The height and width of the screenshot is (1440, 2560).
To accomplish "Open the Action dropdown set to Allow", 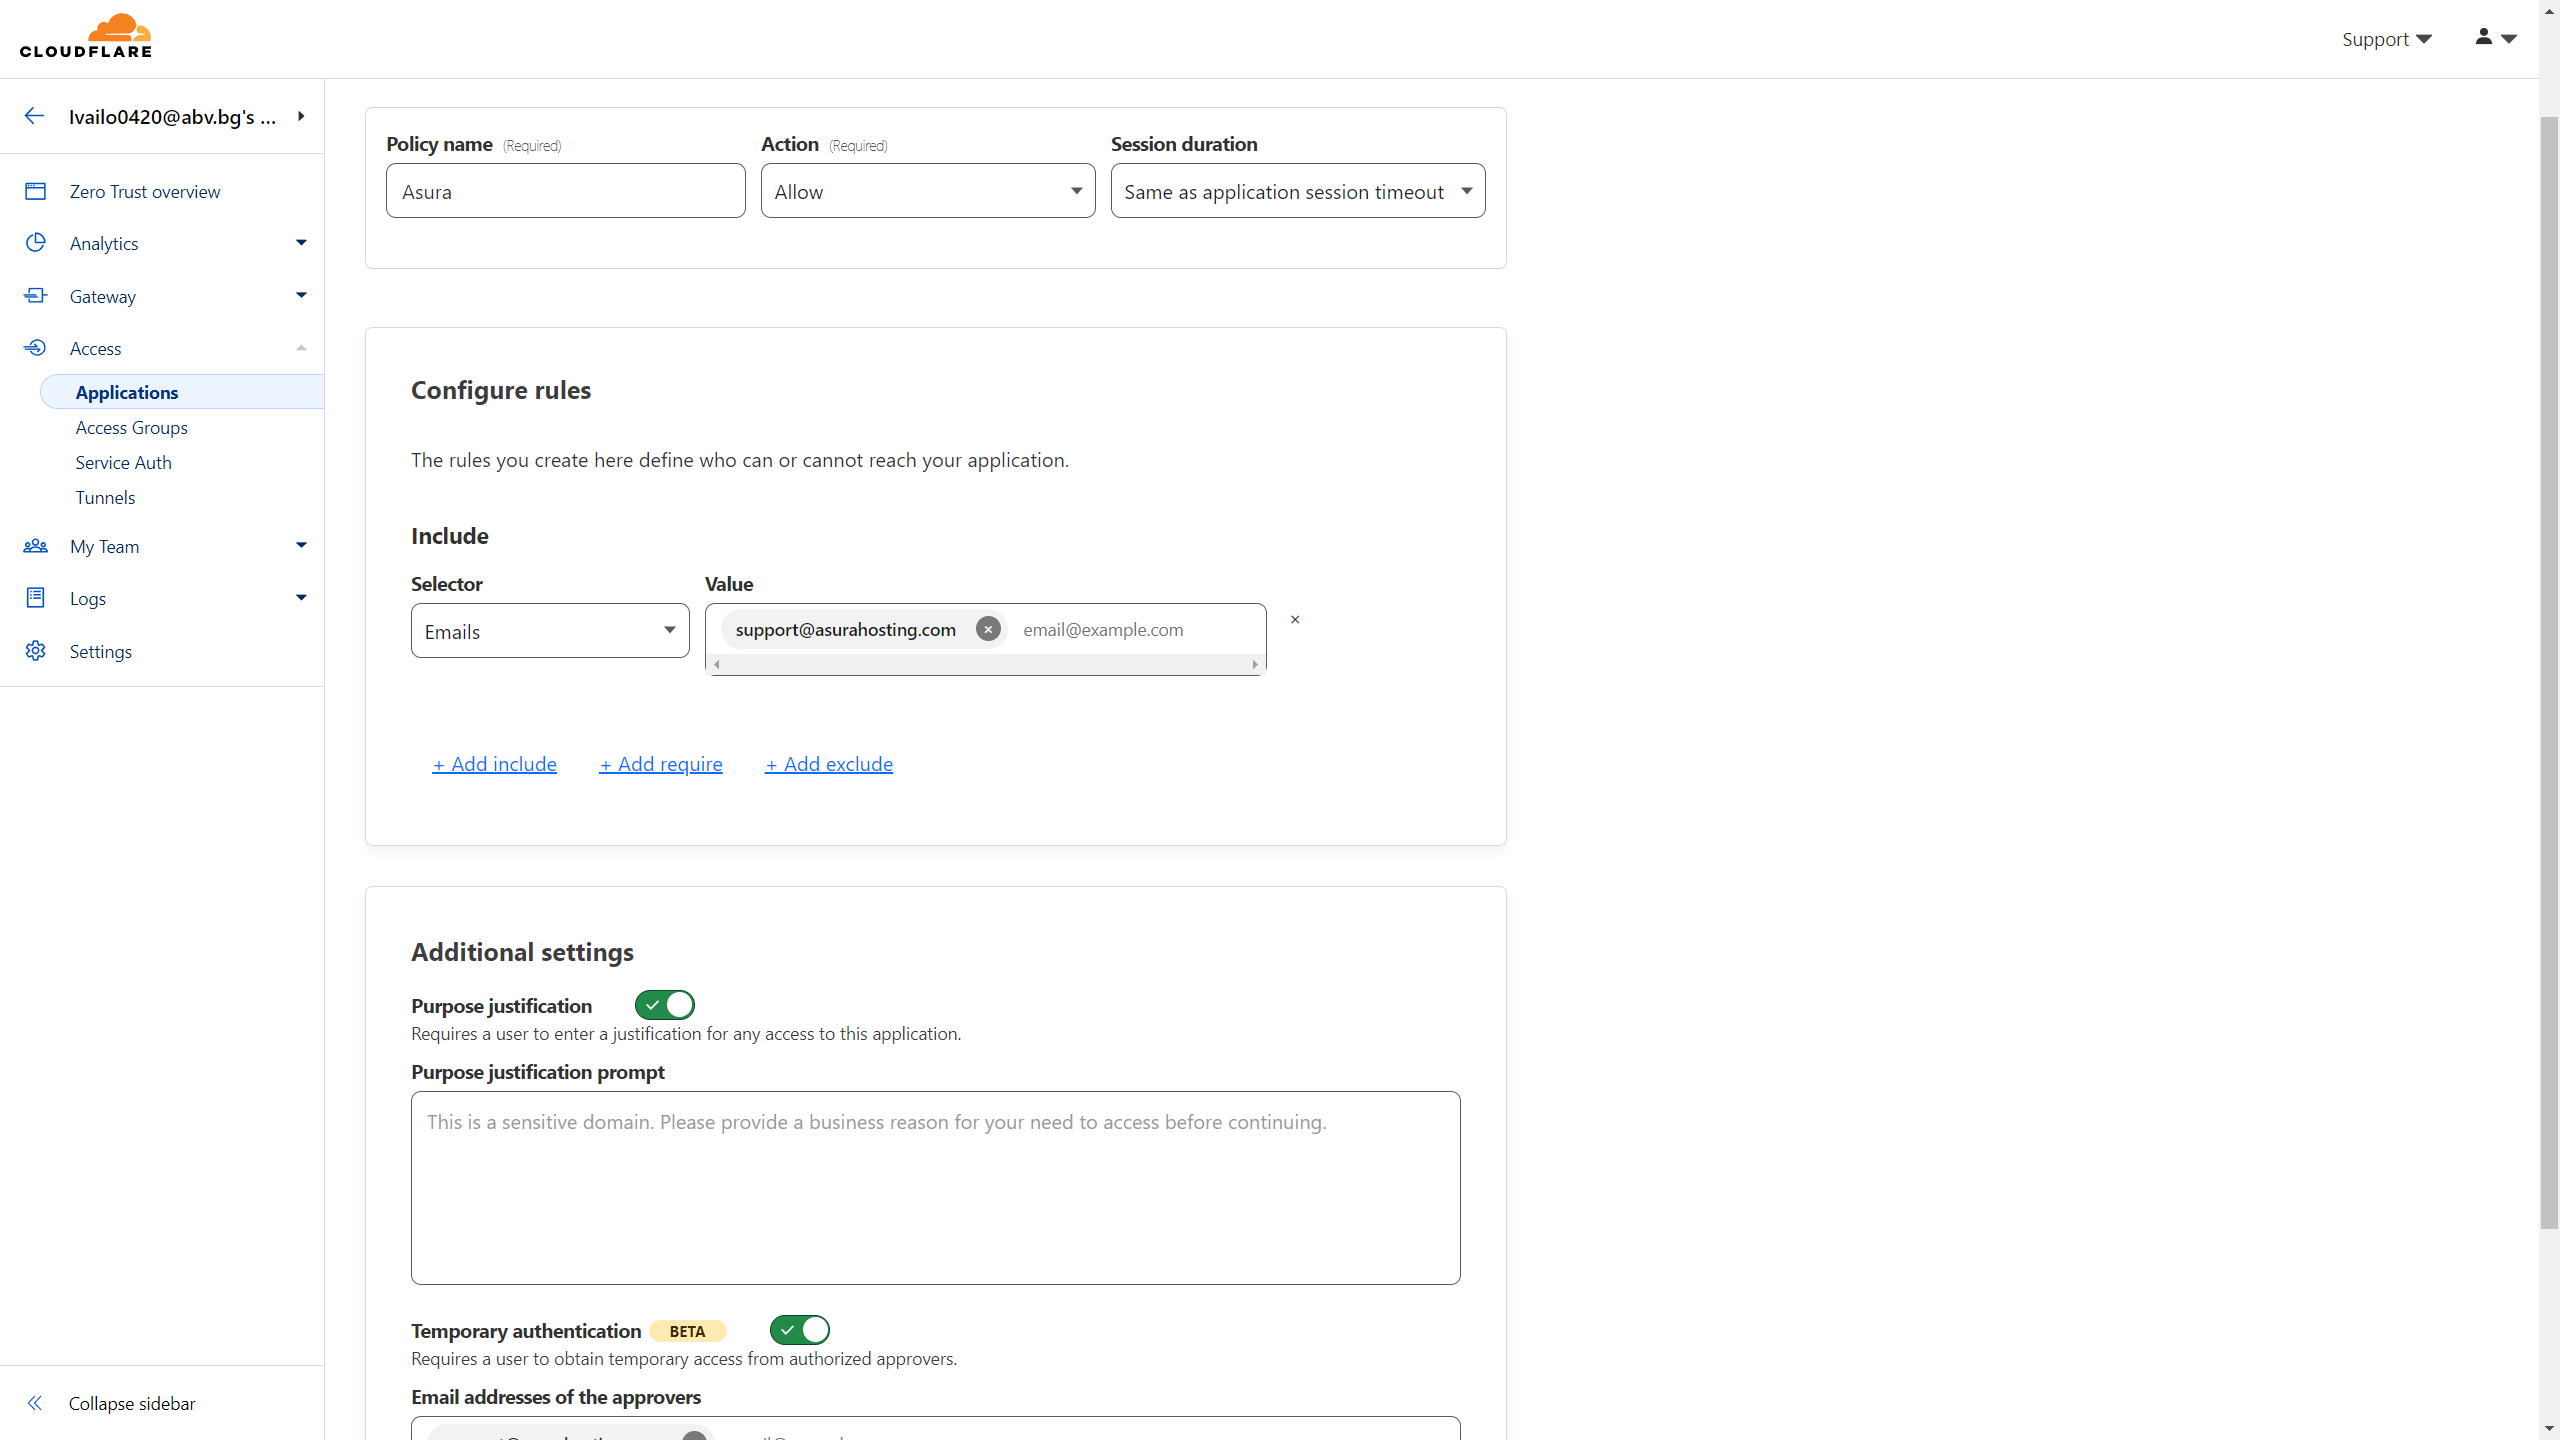I will click(927, 191).
